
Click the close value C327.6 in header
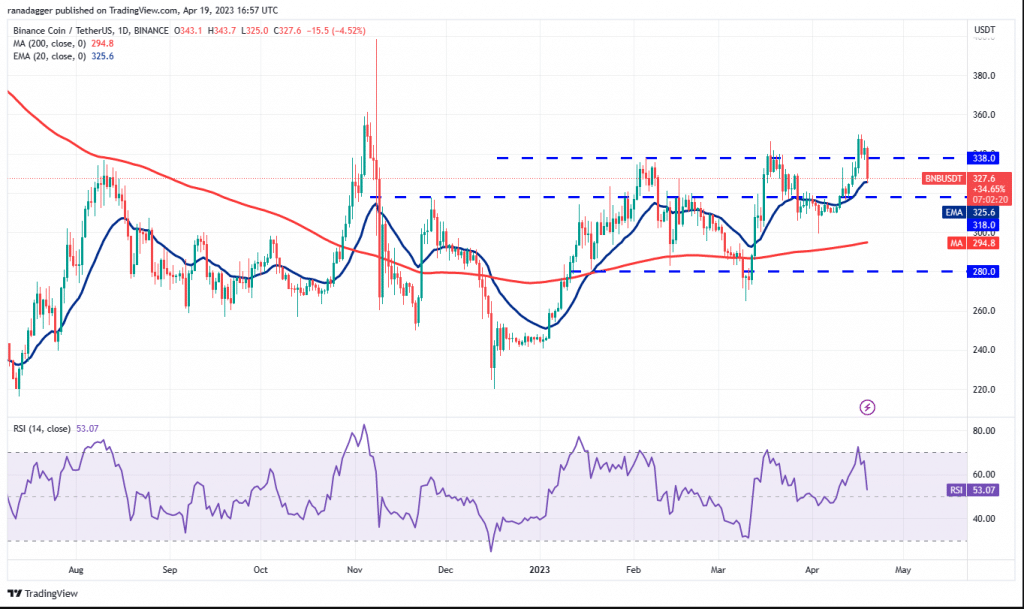[287, 31]
